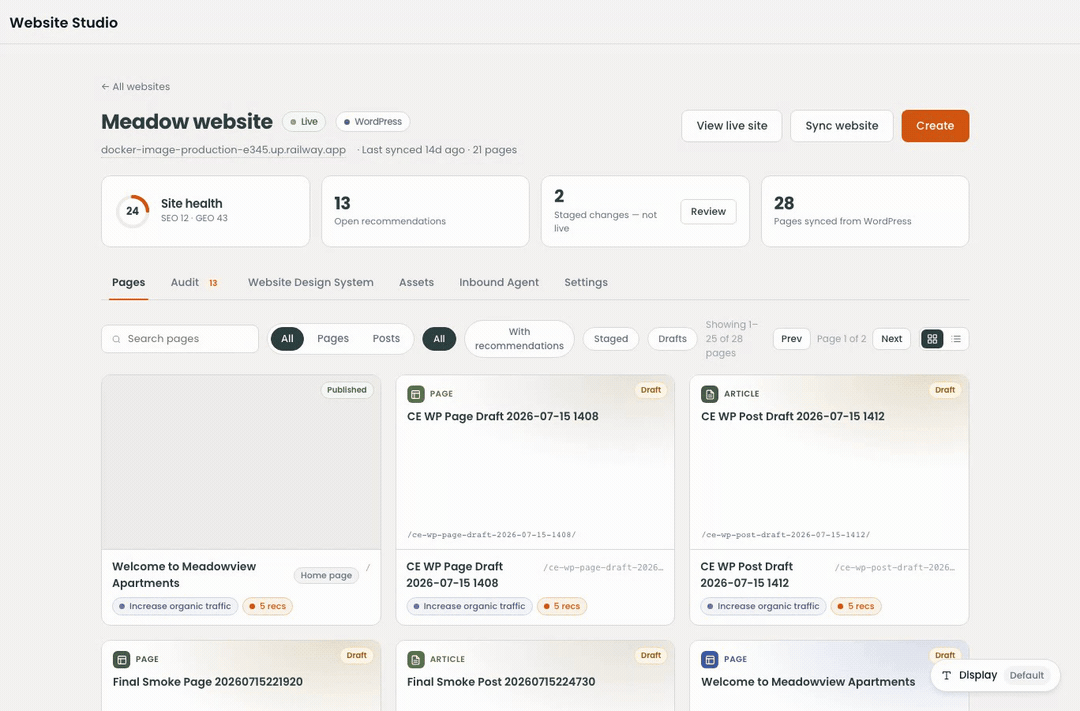Select the All status filter pill
The height and width of the screenshot is (711, 1080).
[x=439, y=339]
